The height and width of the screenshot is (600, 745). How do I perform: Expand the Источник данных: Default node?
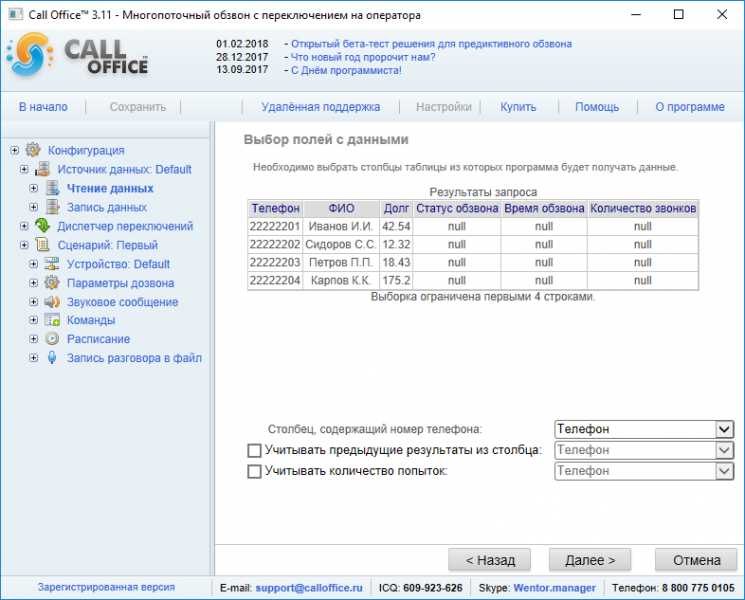24,169
